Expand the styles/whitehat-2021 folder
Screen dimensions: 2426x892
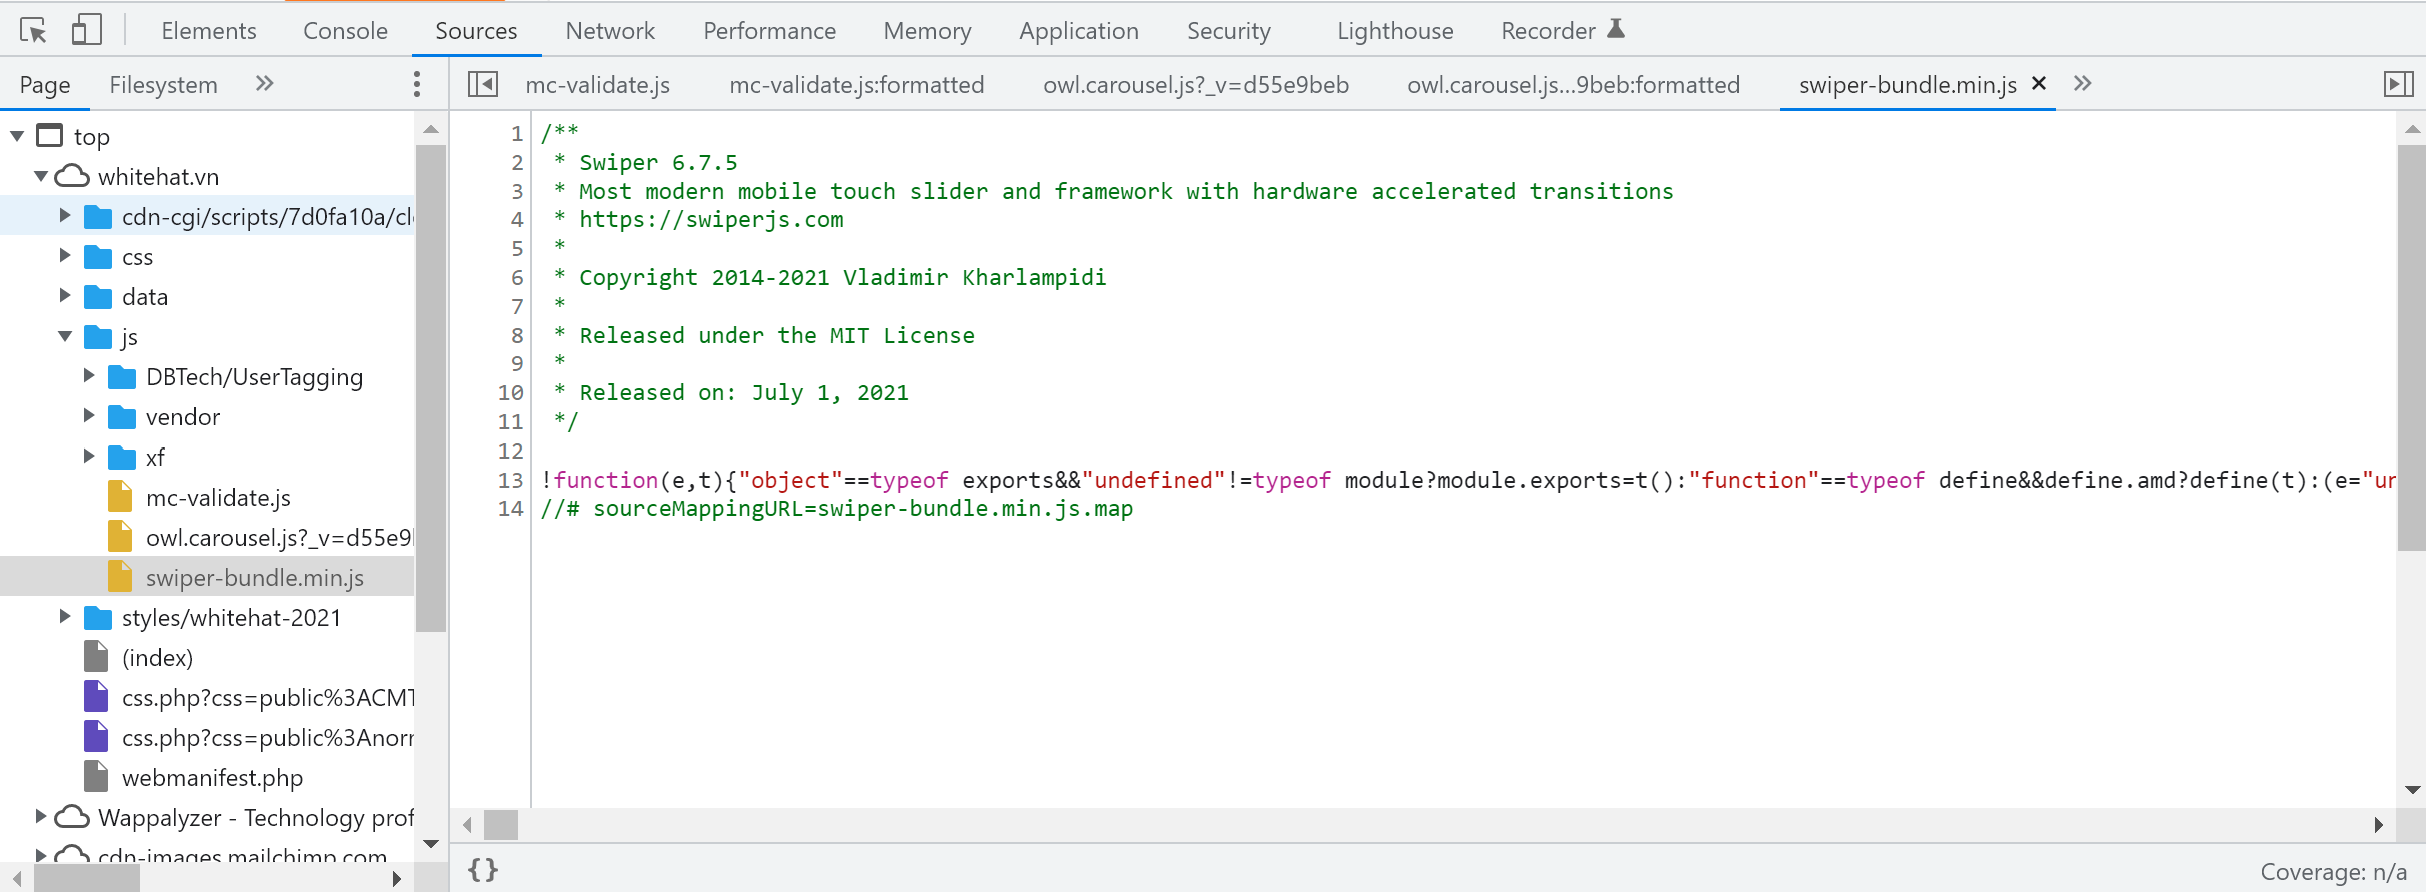tap(65, 617)
